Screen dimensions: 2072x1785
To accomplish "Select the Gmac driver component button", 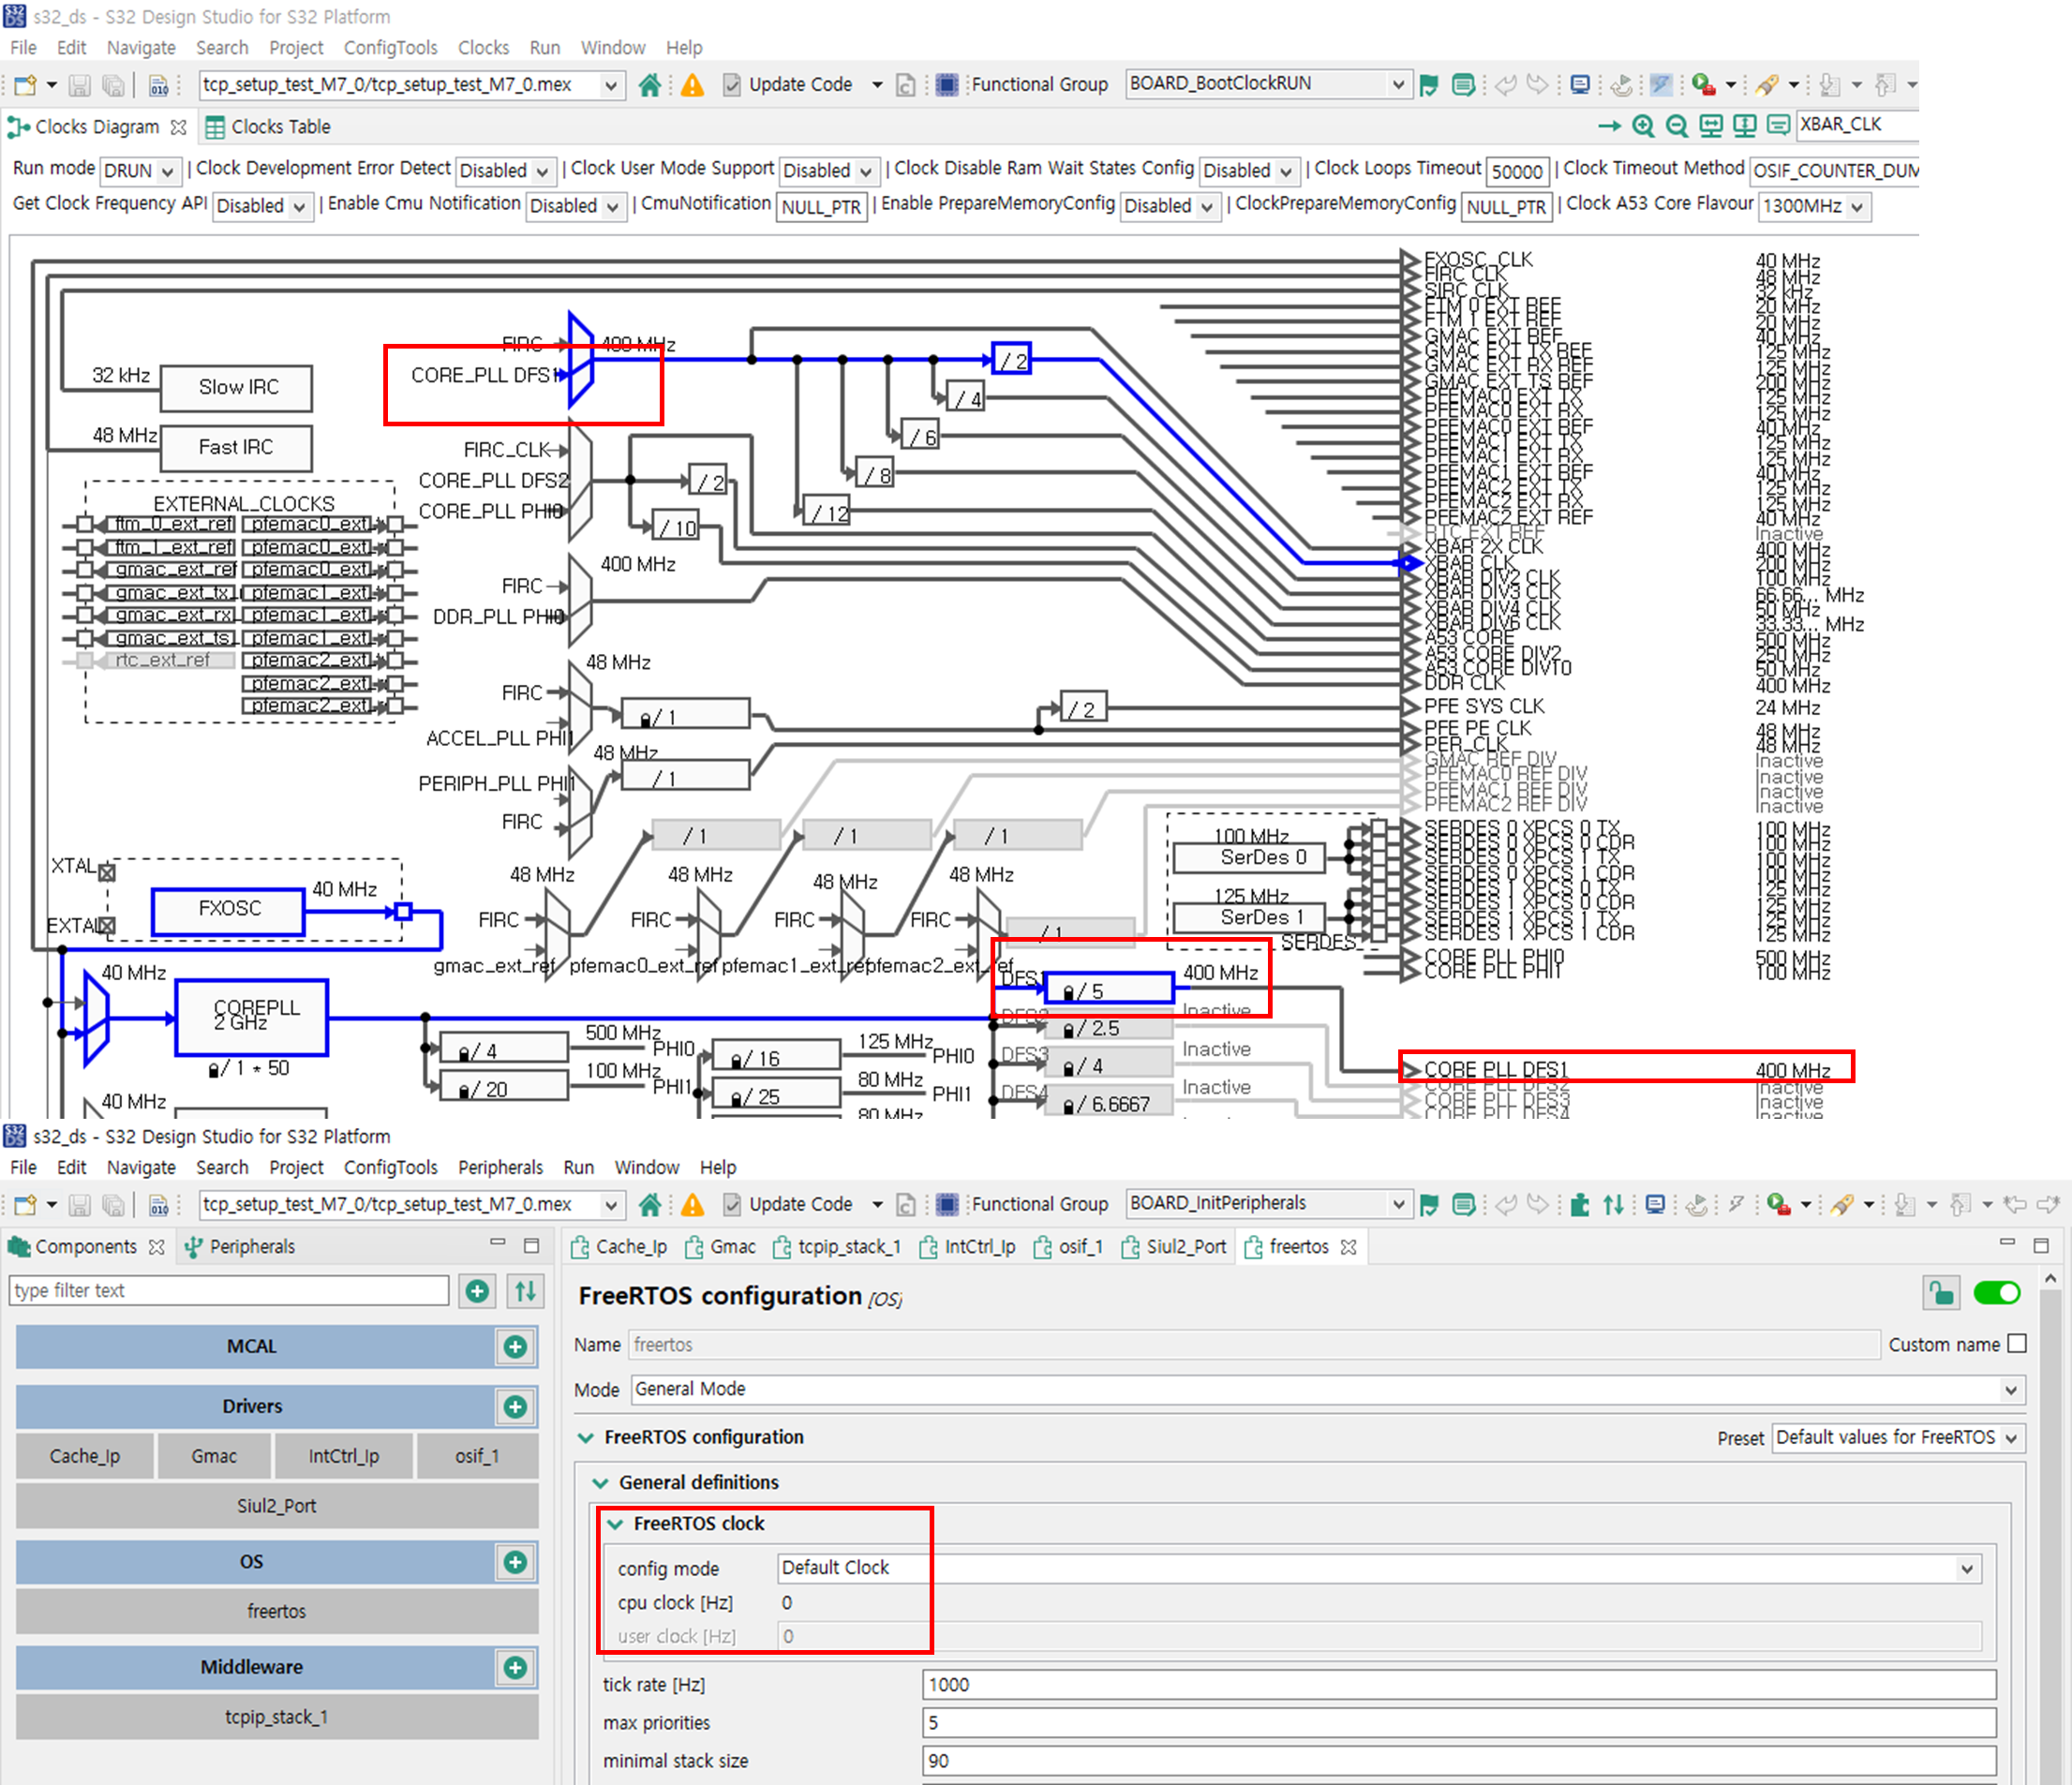I will point(214,1456).
